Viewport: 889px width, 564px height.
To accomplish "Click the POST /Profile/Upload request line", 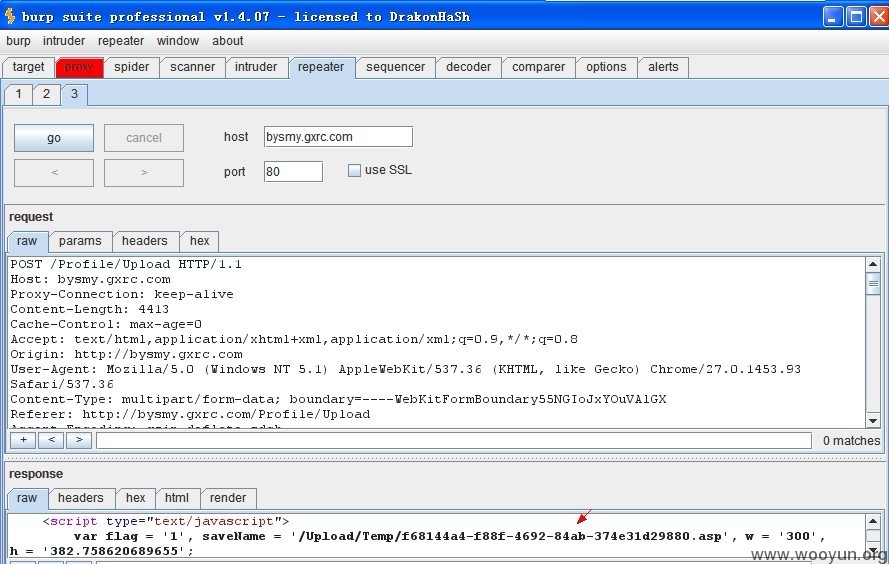I will (126, 264).
